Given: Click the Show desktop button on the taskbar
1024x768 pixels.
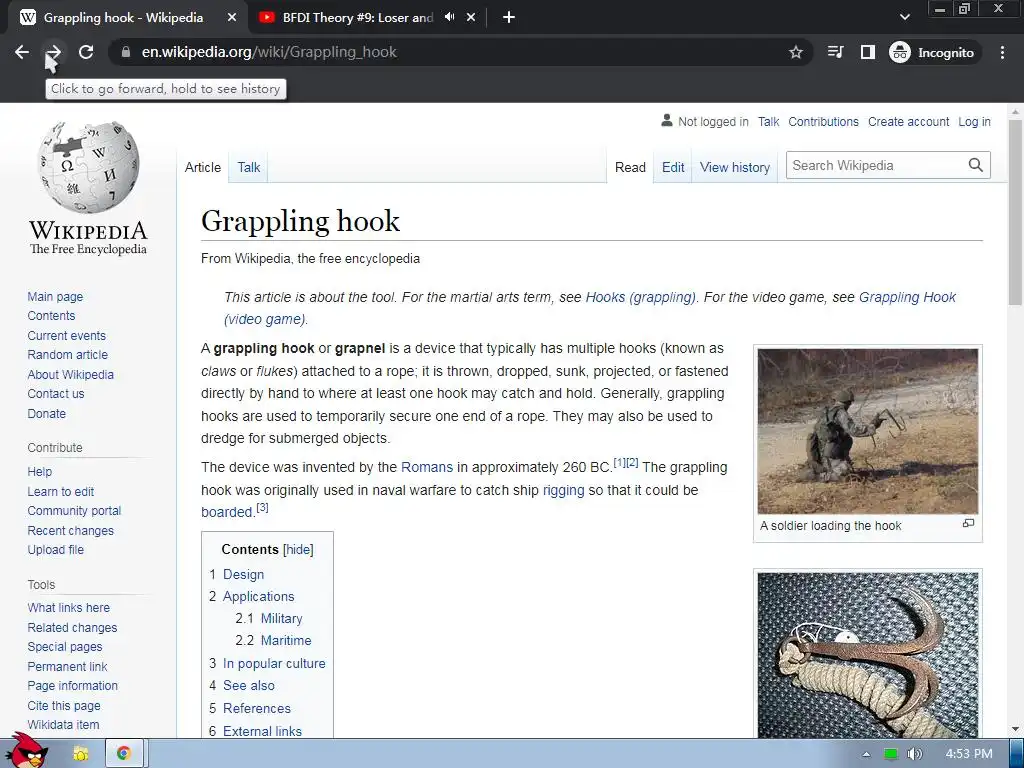Looking at the screenshot, I should pyautogui.click(x=1016, y=753).
